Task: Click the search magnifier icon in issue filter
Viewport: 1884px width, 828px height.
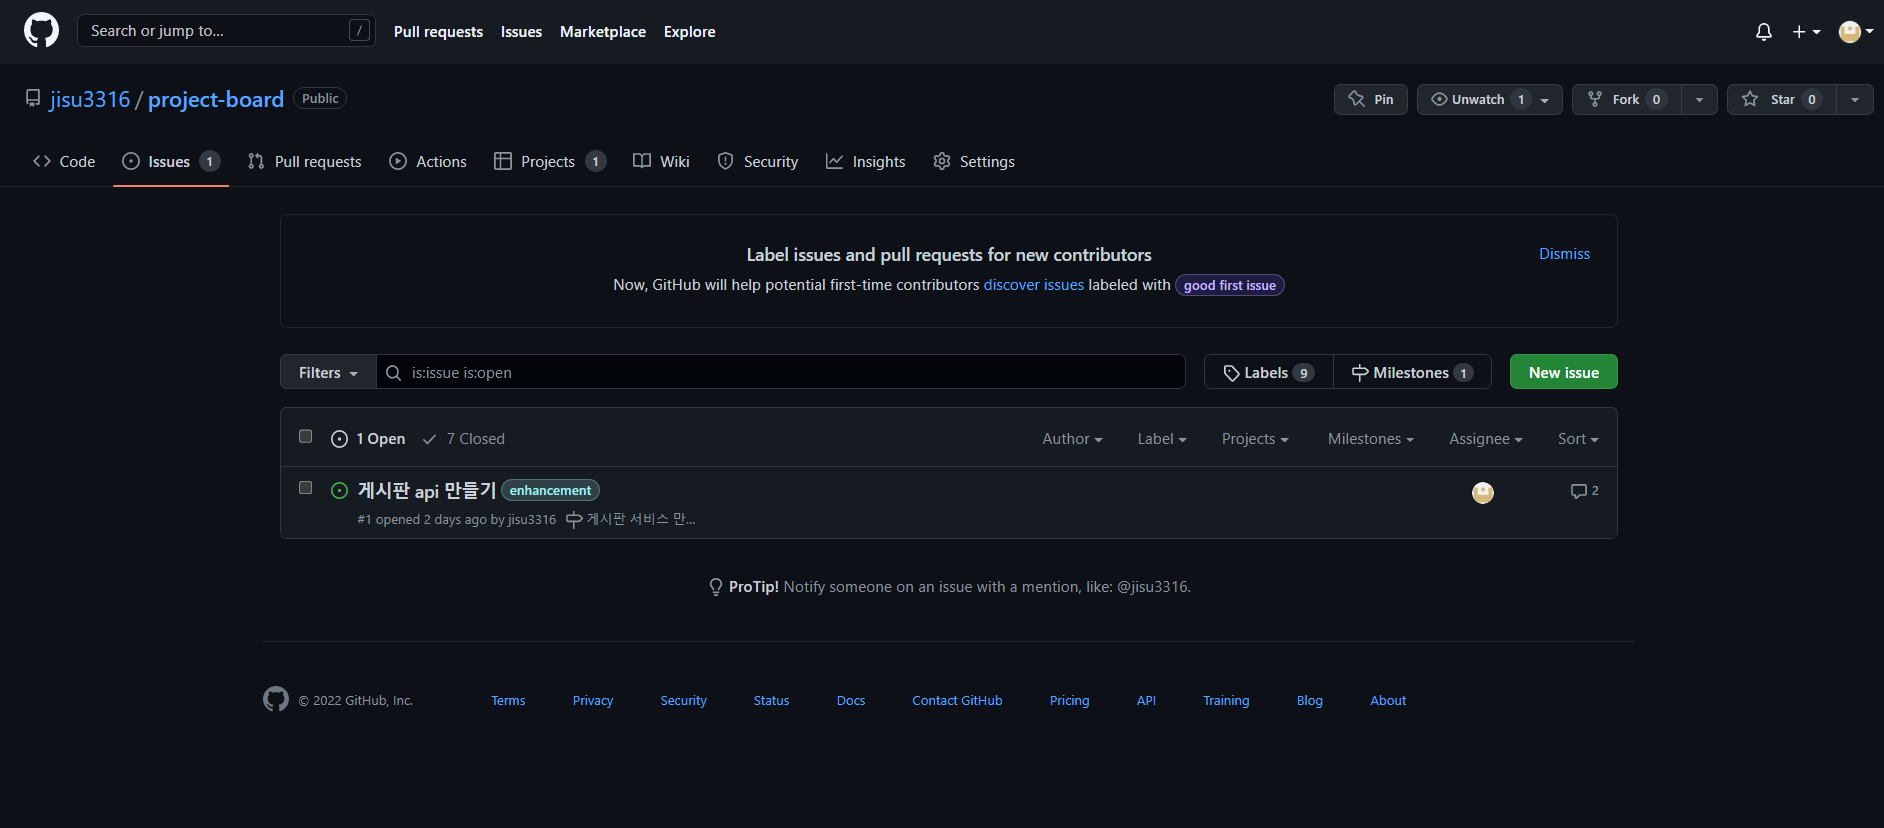Action: point(394,372)
